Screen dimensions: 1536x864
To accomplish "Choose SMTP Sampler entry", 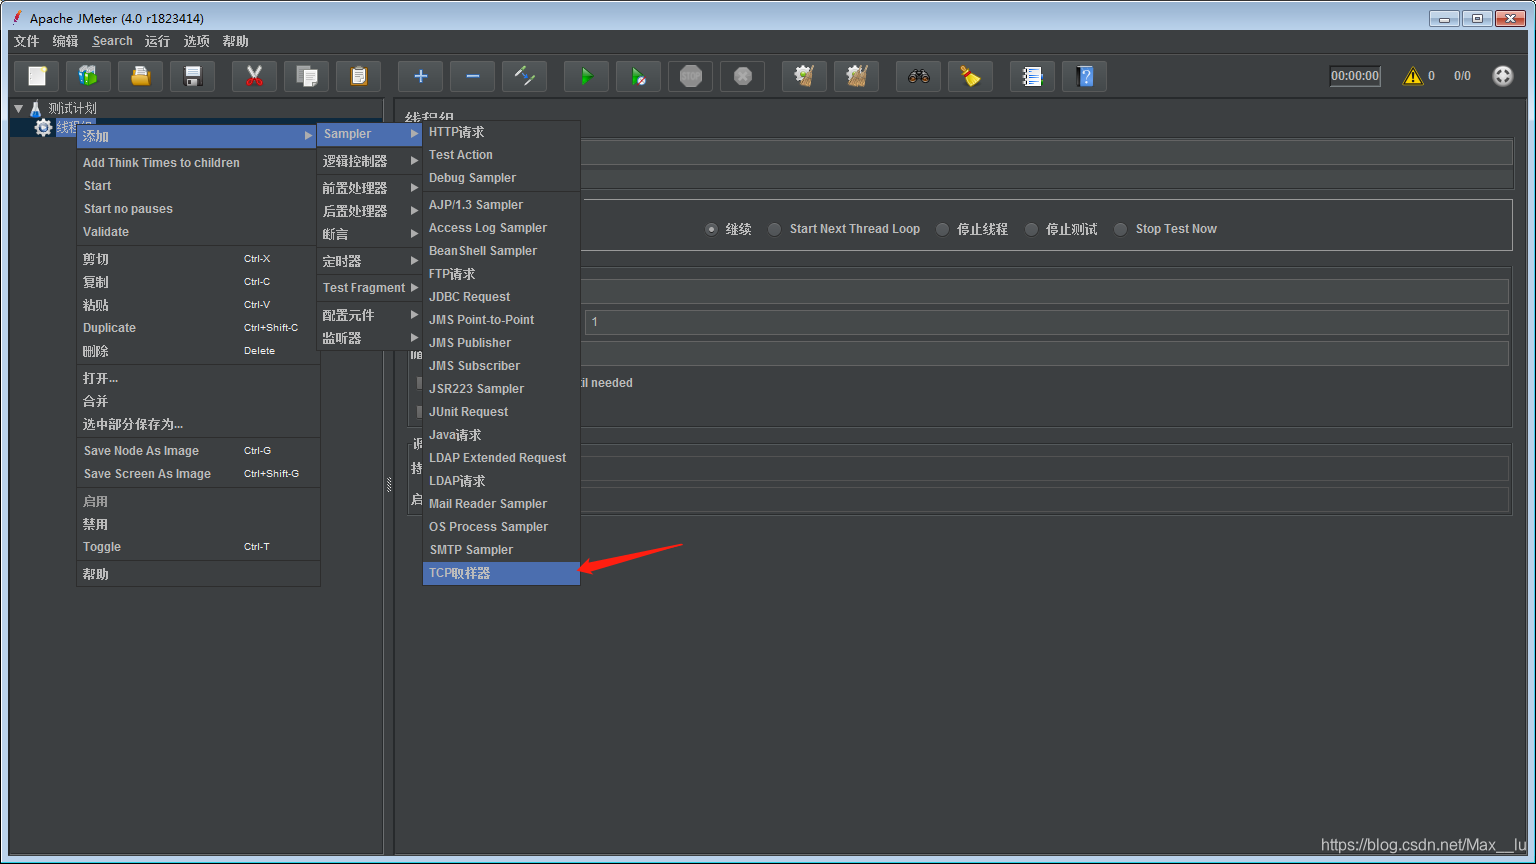I will [x=501, y=550].
